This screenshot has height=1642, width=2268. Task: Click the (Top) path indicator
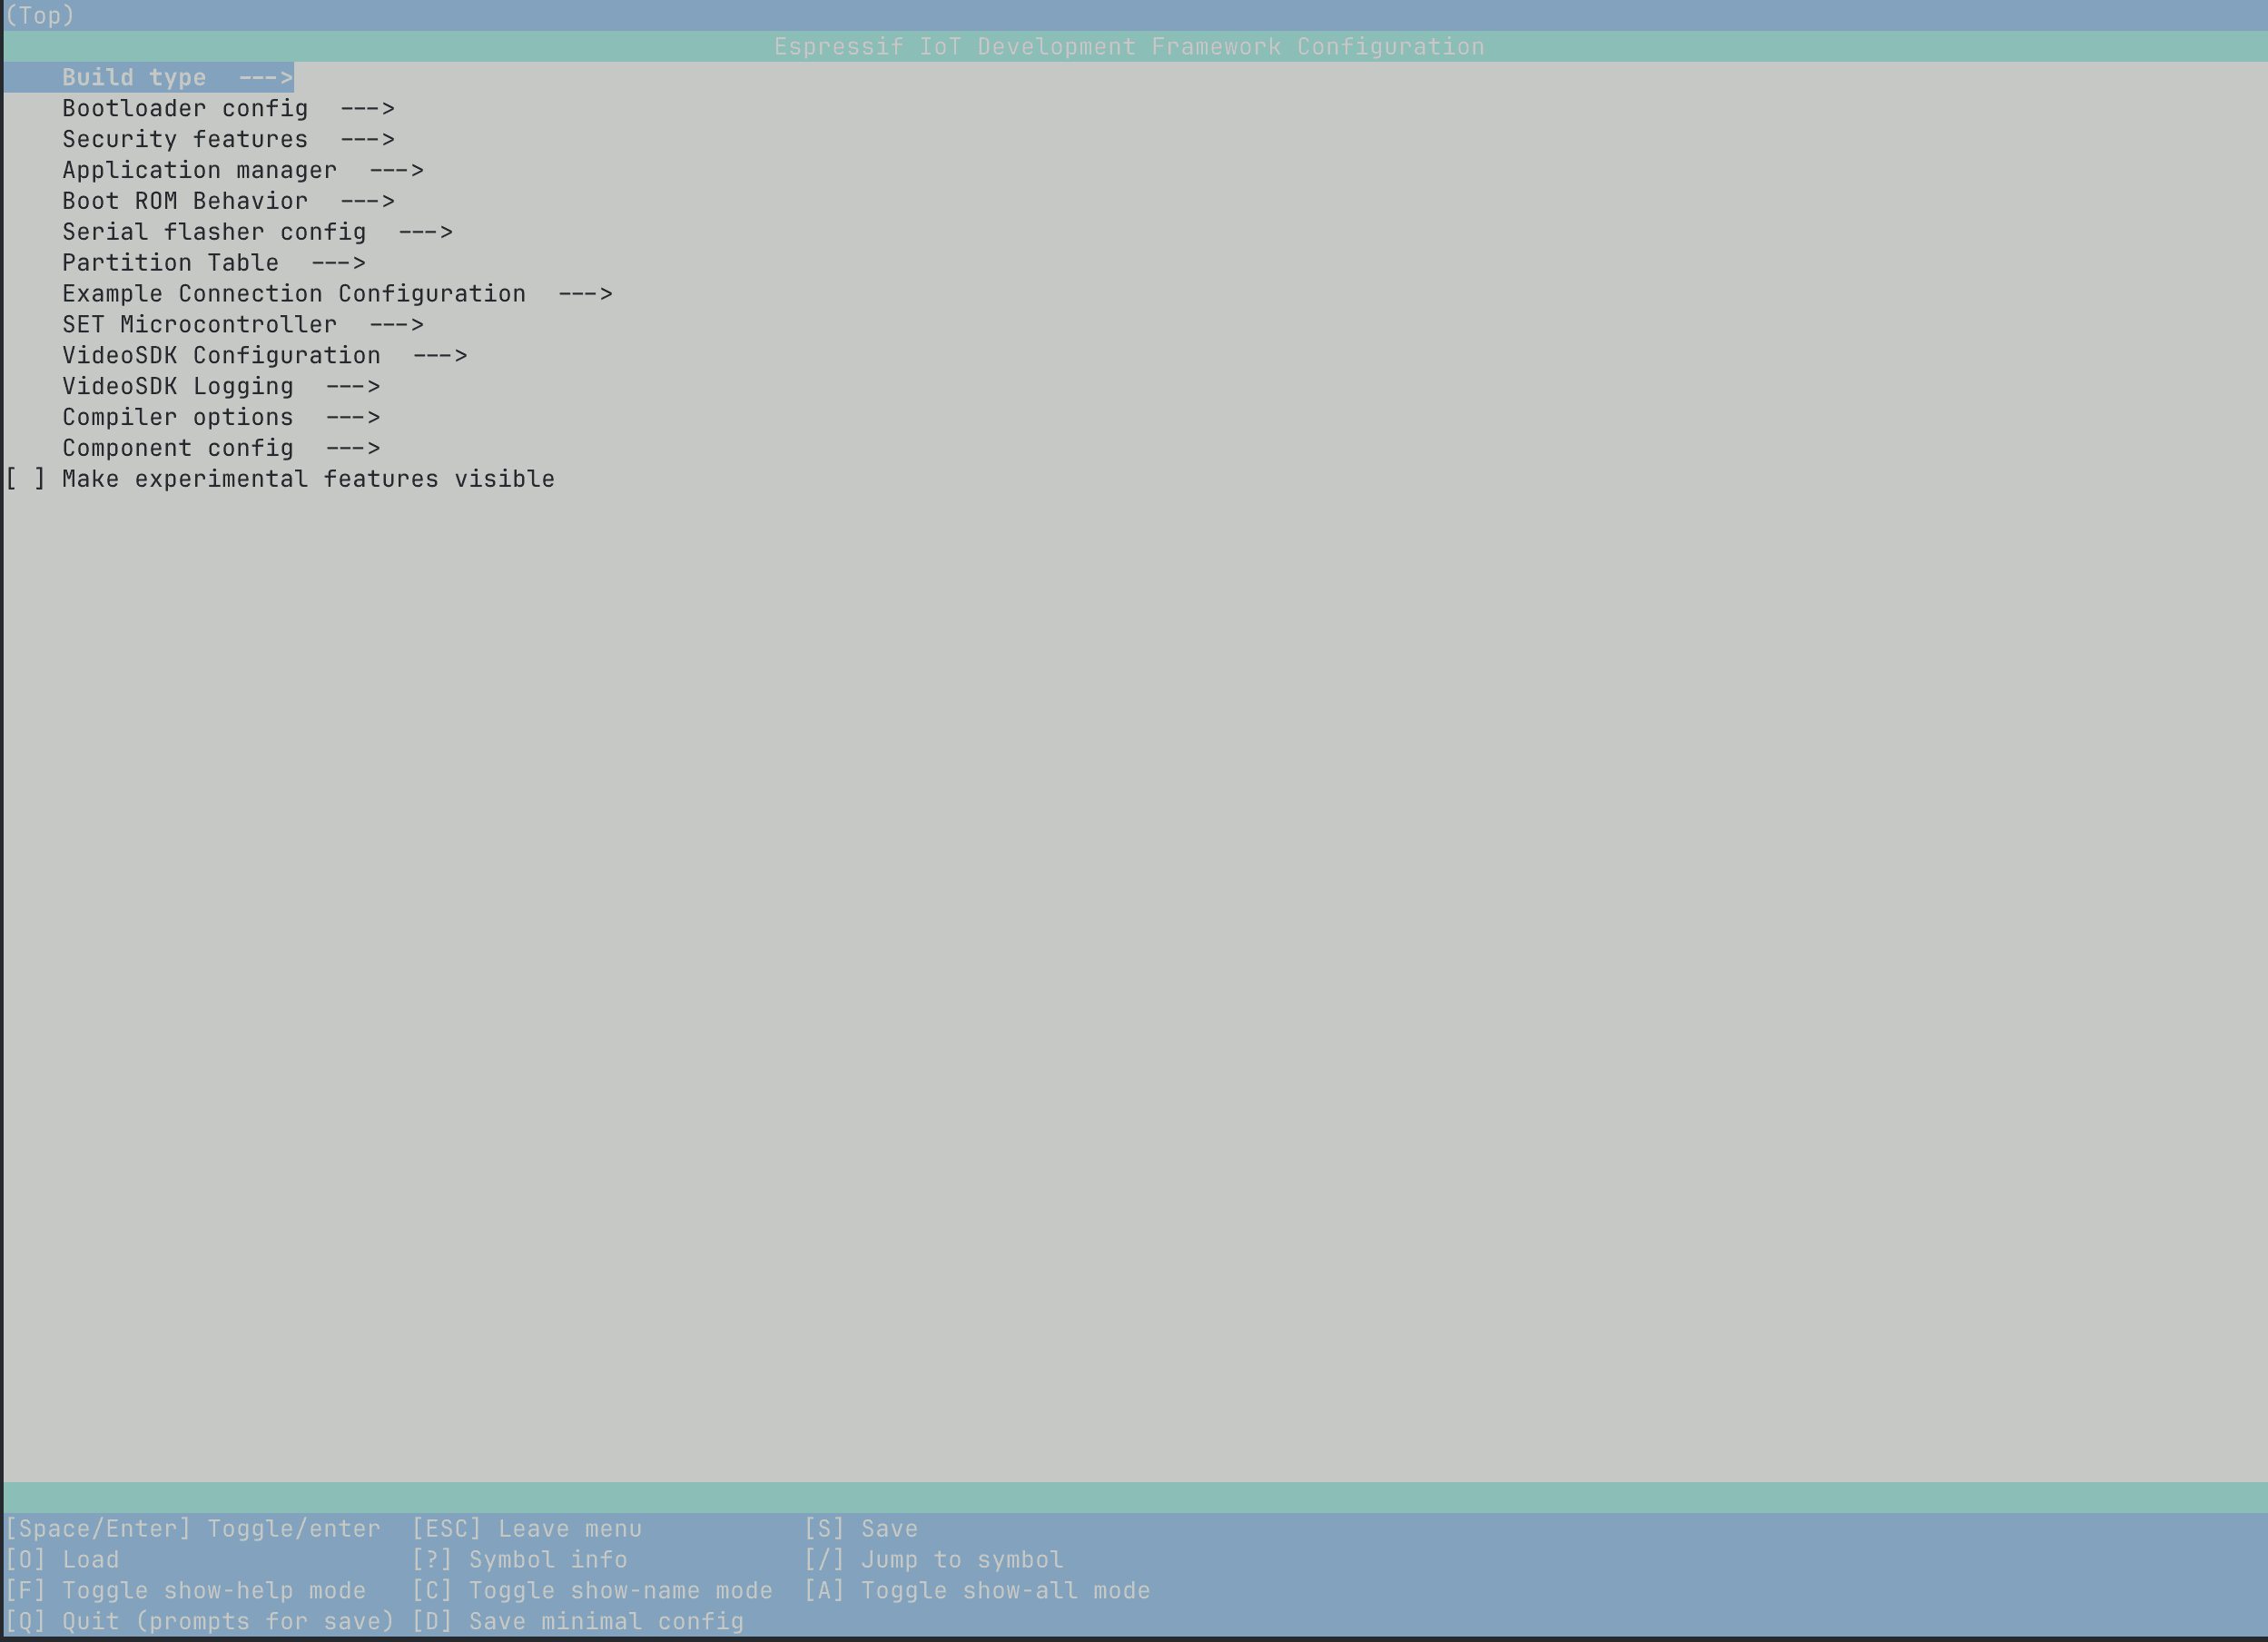click(40, 16)
